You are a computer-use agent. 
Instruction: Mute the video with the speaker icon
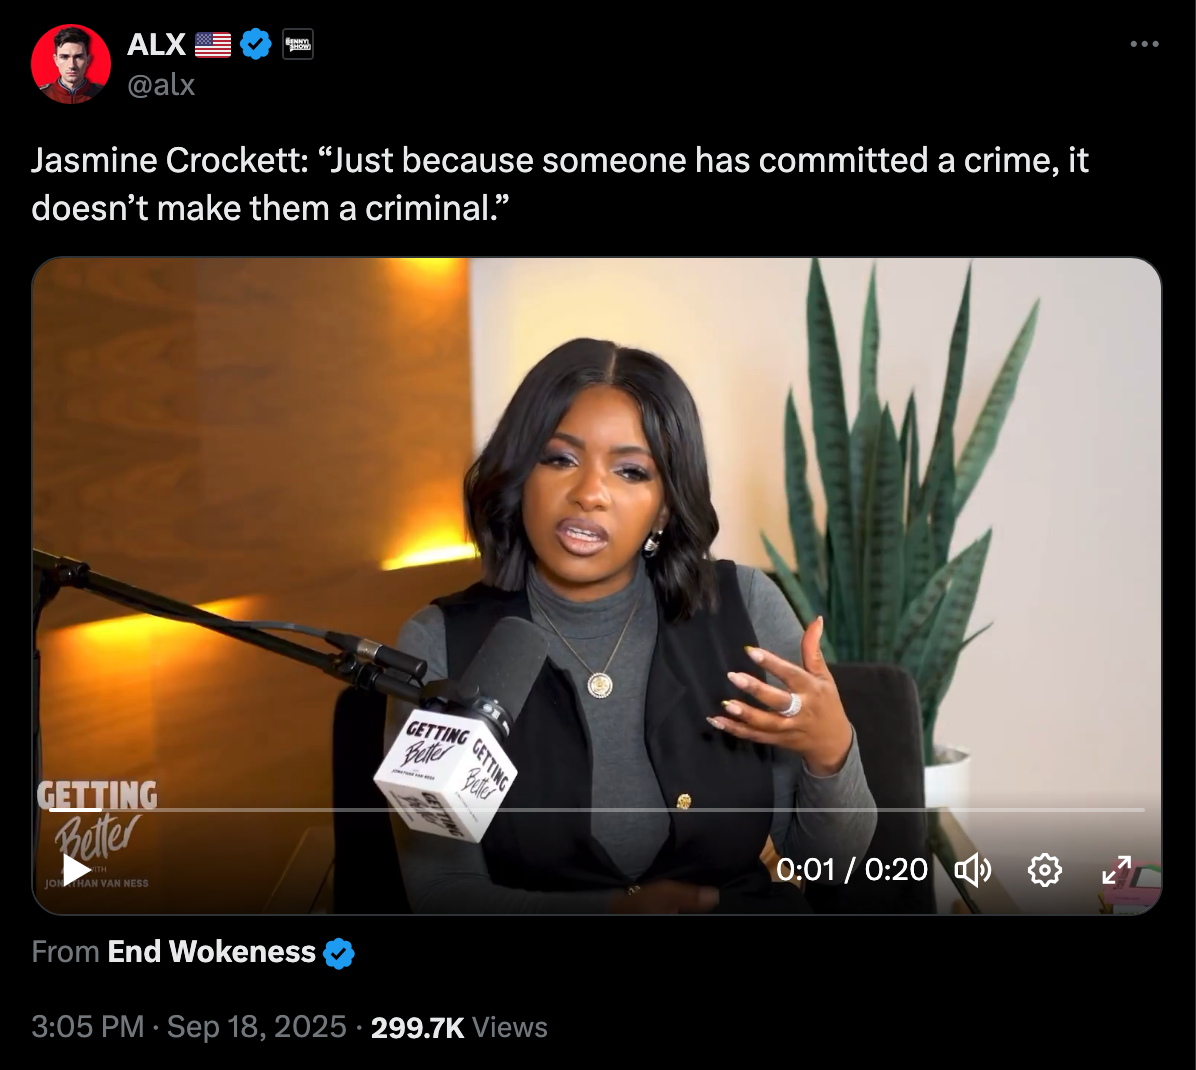[973, 870]
